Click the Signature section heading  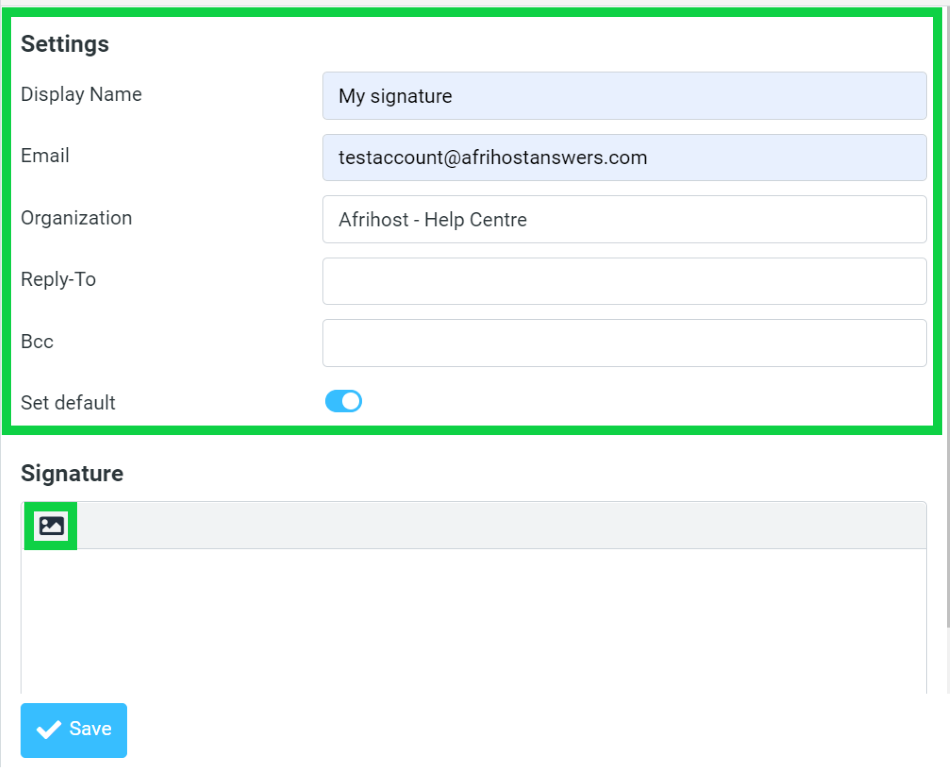point(72,474)
